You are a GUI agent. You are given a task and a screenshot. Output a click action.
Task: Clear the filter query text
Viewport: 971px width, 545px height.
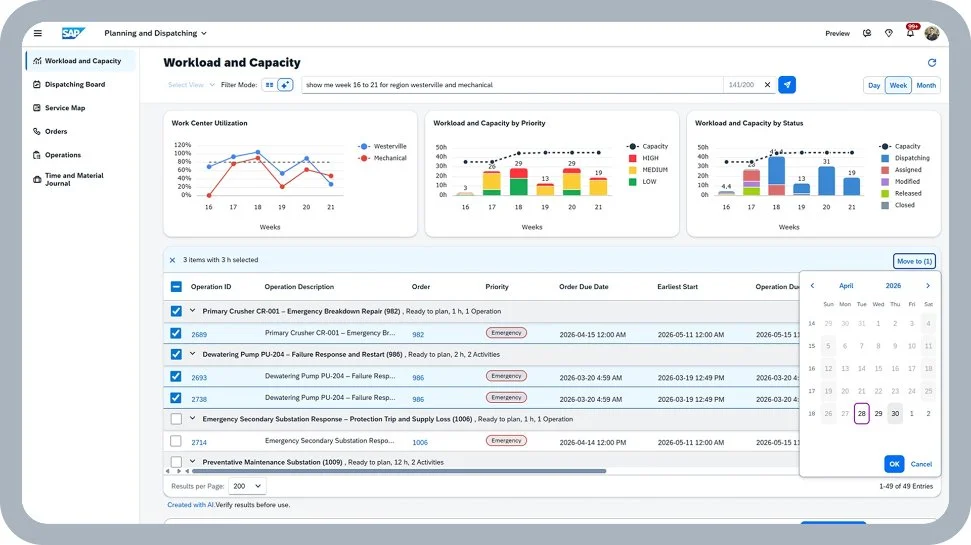point(767,85)
